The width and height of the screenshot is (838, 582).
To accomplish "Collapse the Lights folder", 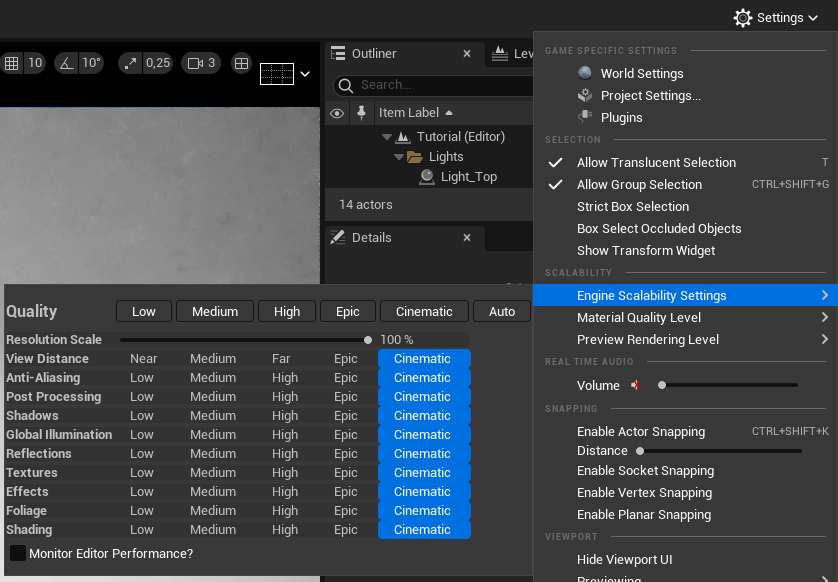I will point(399,157).
